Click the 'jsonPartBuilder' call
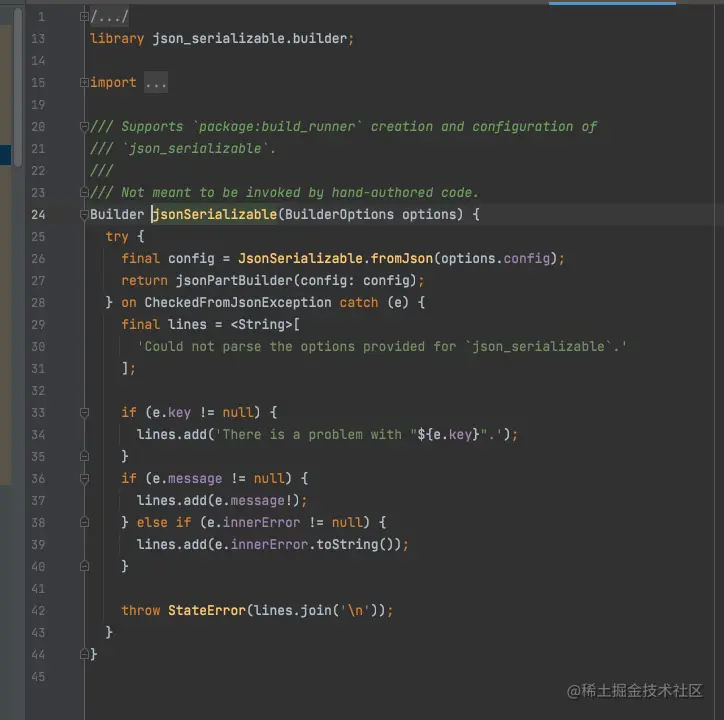This screenshot has height=720, width=724. pos(234,280)
